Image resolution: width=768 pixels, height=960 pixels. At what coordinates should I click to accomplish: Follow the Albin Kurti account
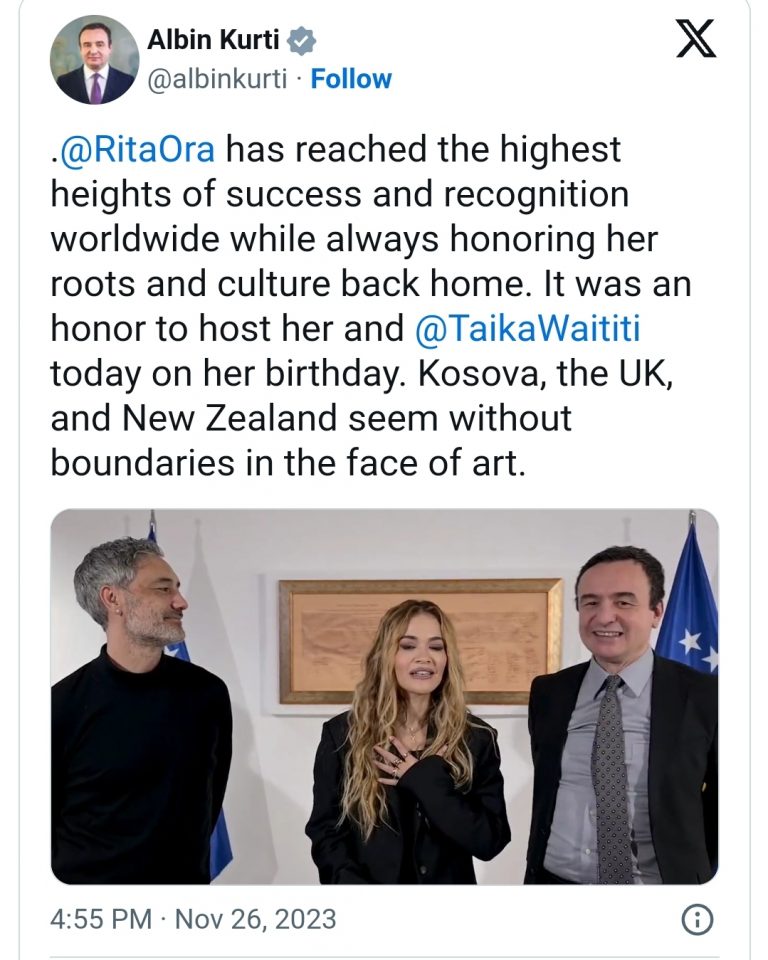[351, 78]
